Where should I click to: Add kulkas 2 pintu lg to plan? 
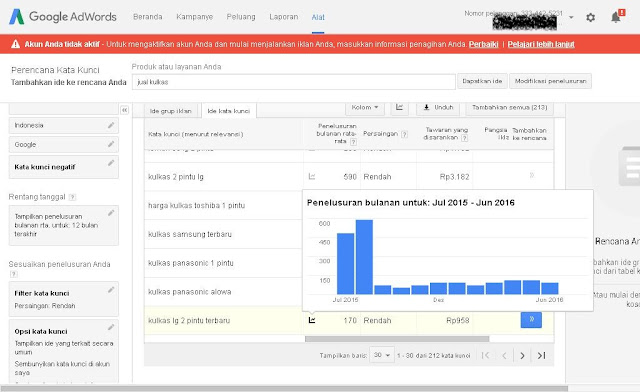(531, 176)
